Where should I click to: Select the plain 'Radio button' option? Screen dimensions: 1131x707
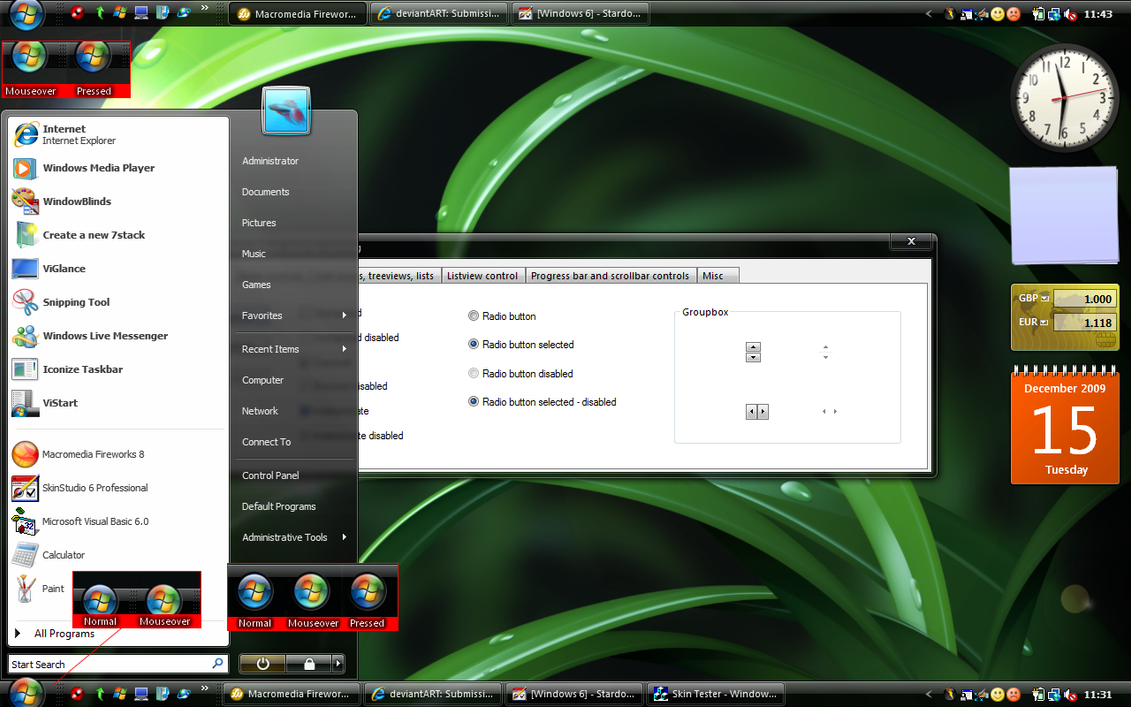(x=502, y=316)
